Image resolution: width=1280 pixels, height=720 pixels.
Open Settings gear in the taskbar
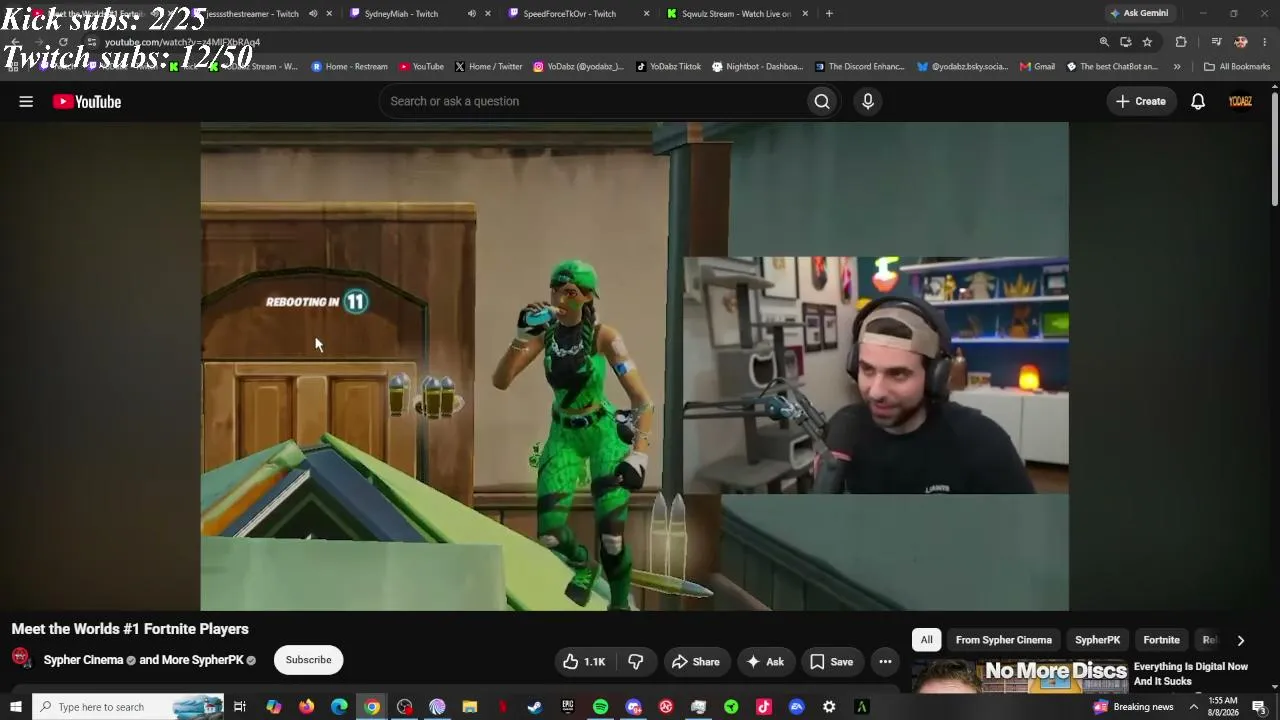(x=829, y=707)
